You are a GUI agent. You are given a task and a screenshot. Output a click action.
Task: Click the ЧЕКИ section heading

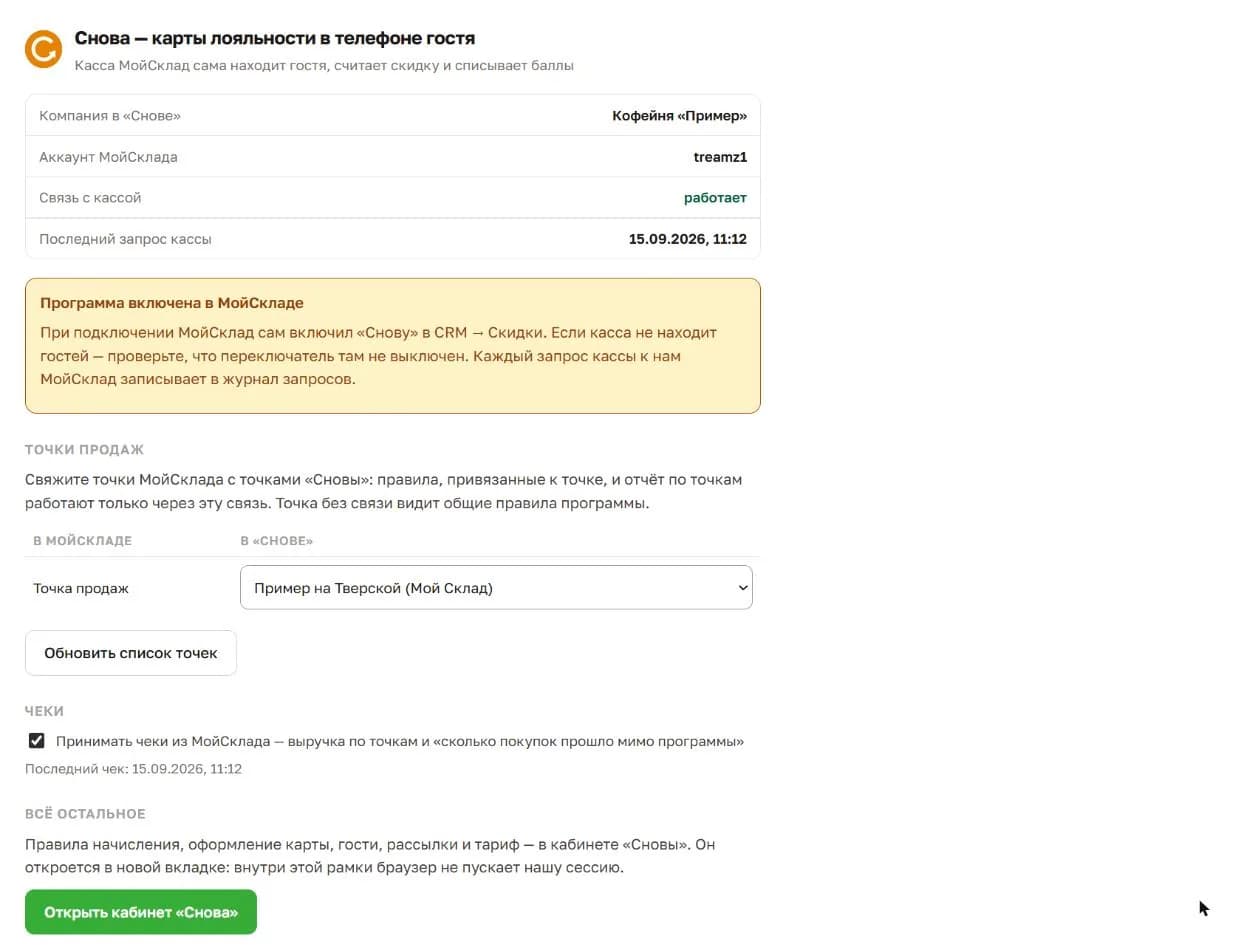pyautogui.click(x=44, y=711)
